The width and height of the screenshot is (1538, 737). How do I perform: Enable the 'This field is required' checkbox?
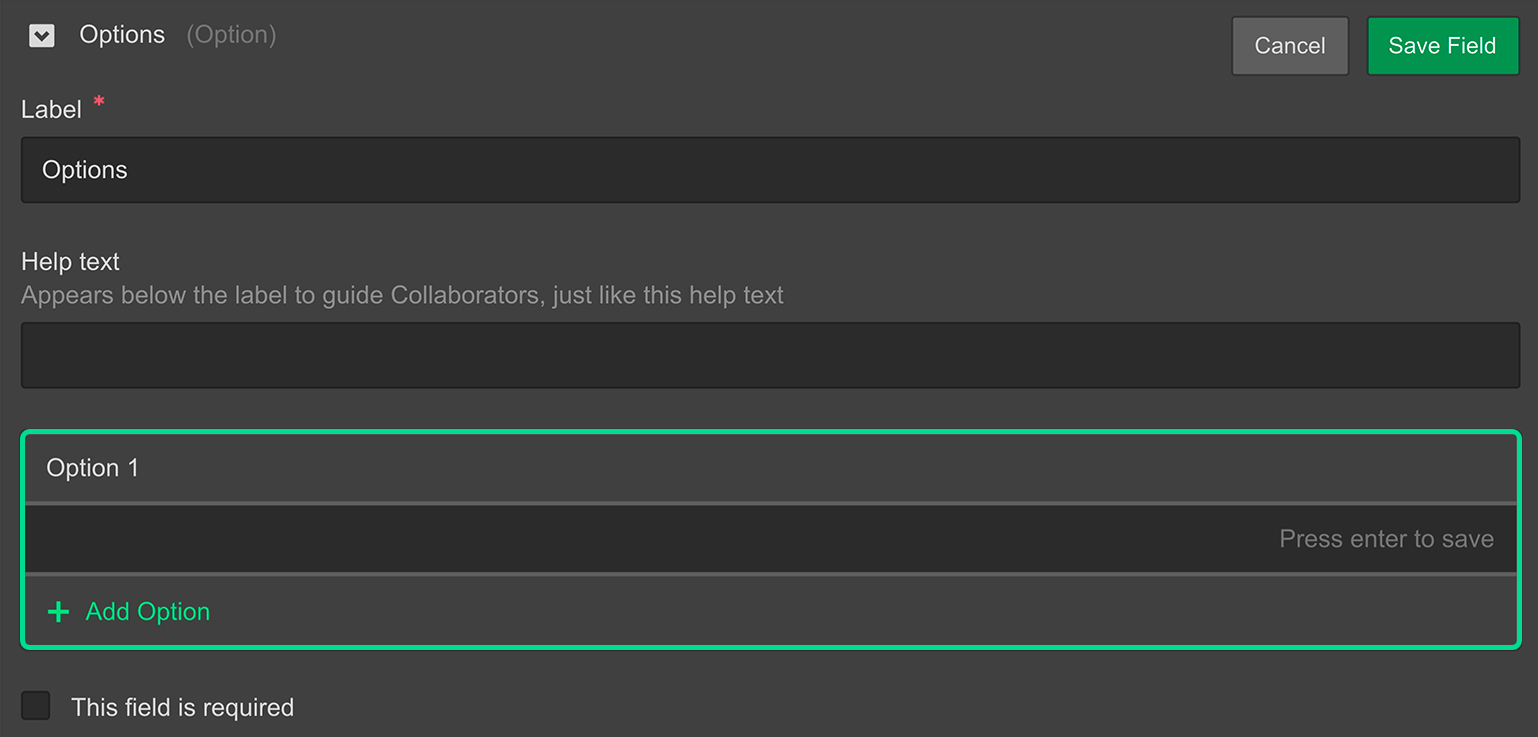coord(36,706)
